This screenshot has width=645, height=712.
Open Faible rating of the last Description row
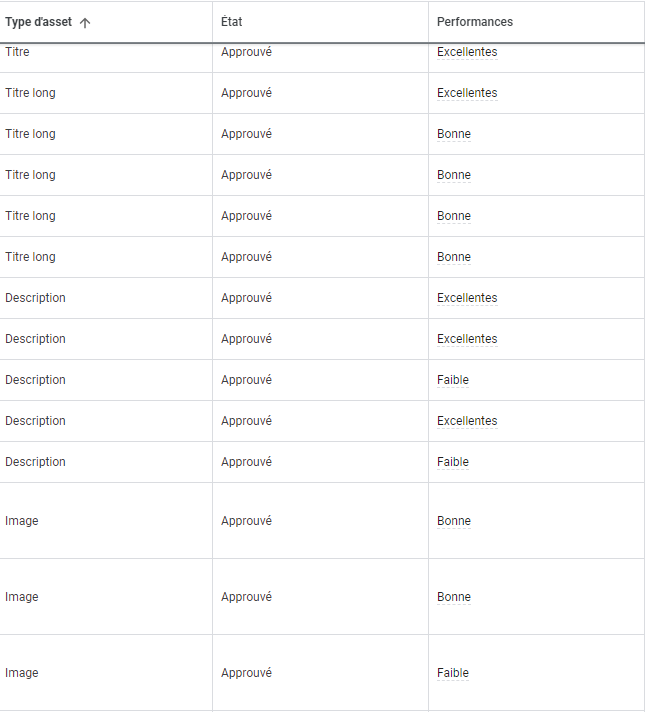453,462
